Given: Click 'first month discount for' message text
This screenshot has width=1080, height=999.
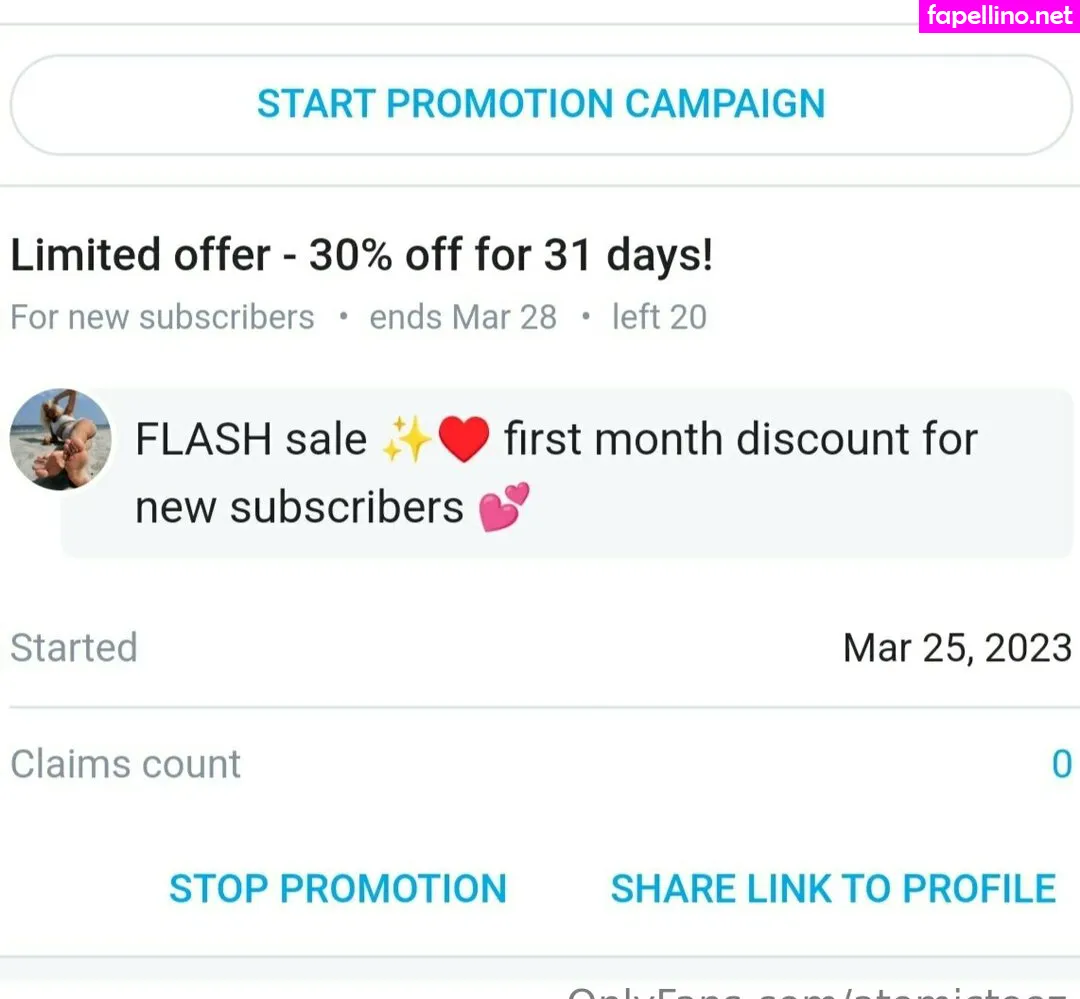Looking at the screenshot, I should click(740, 440).
